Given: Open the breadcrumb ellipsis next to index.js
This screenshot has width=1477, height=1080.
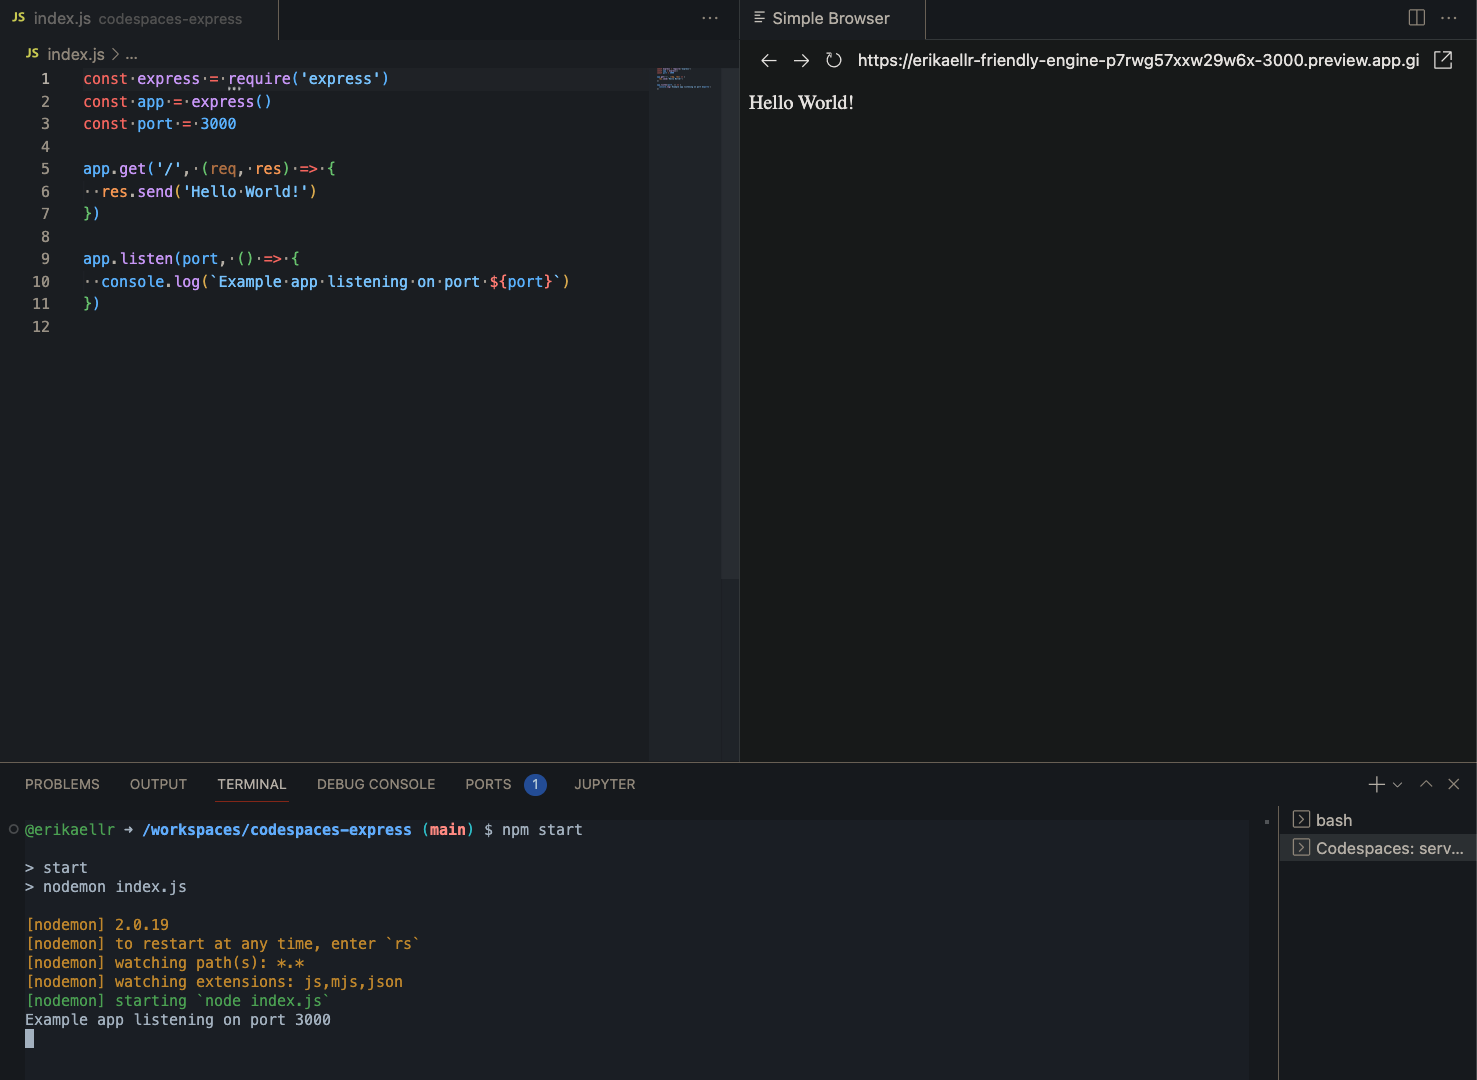Looking at the screenshot, I should 131,54.
